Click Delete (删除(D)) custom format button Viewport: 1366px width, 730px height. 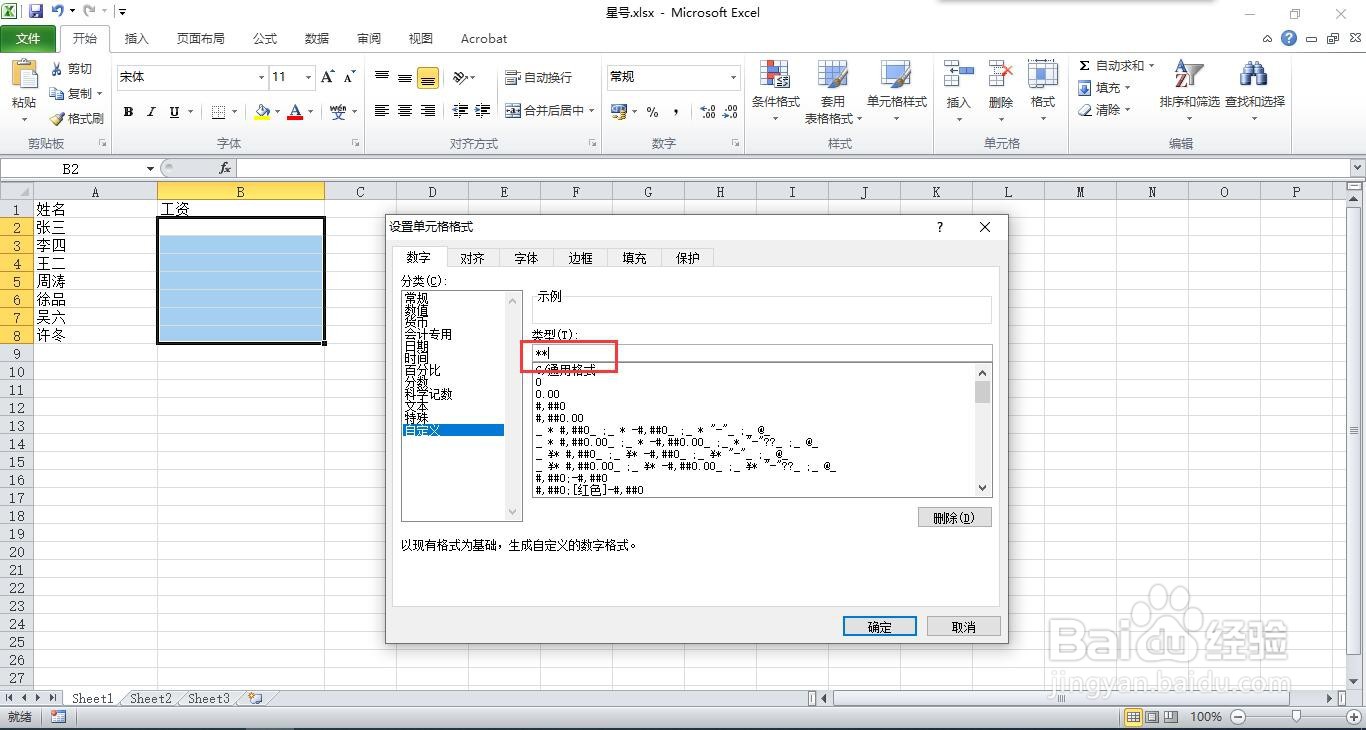point(954,518)
